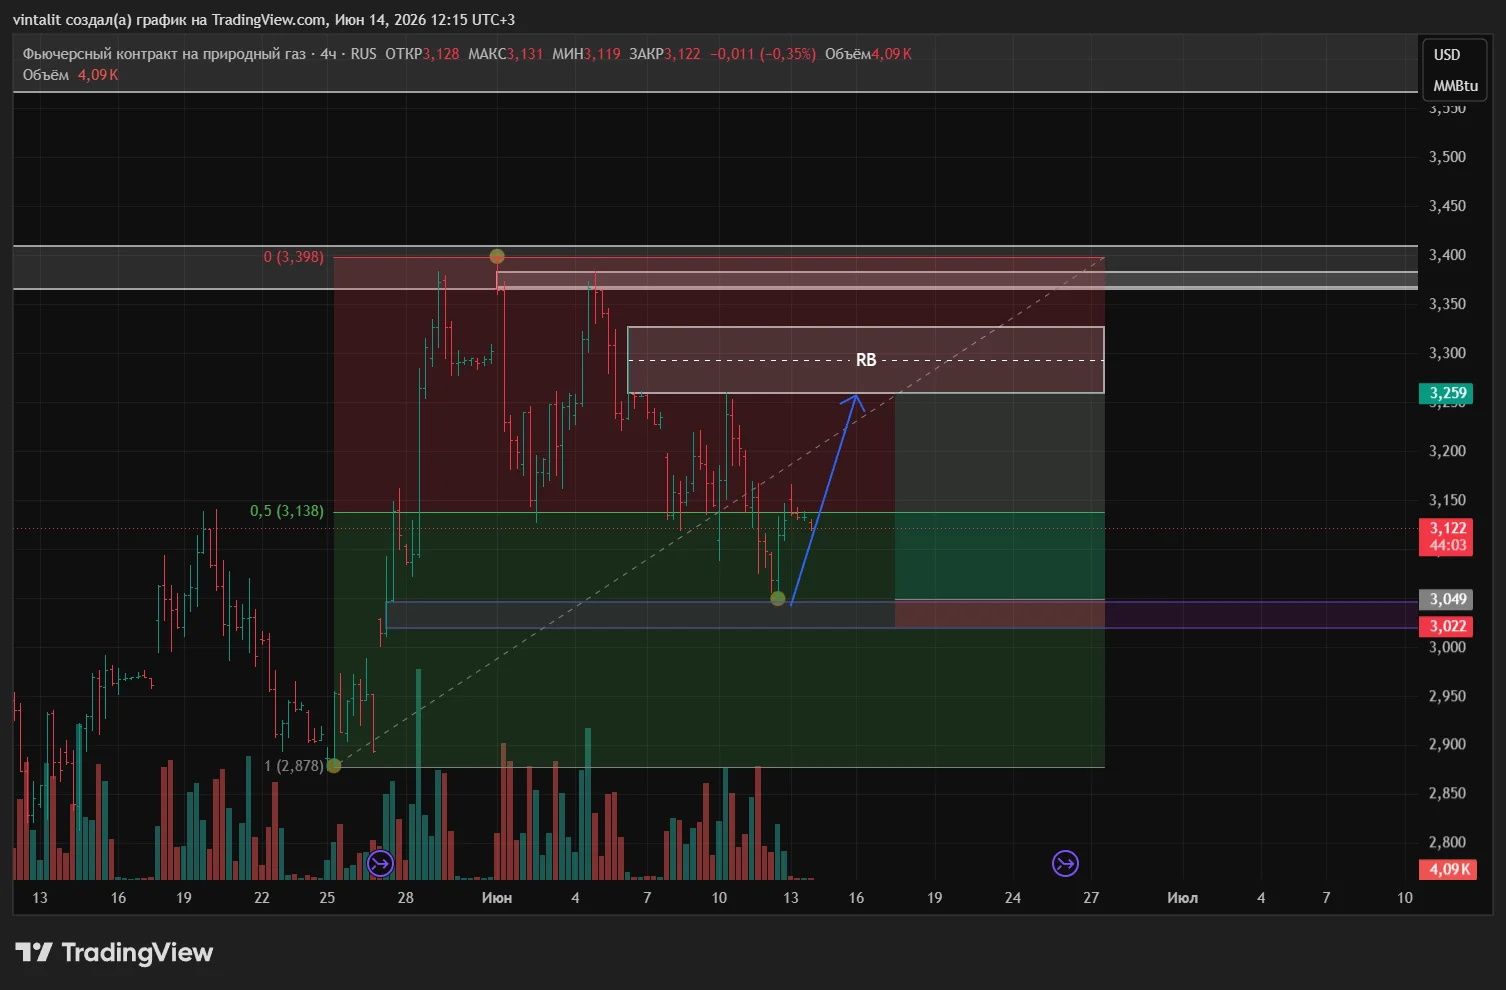The image size is (1506, 990).
Task: Open the USD currency selector
Action: [1447, 55]
